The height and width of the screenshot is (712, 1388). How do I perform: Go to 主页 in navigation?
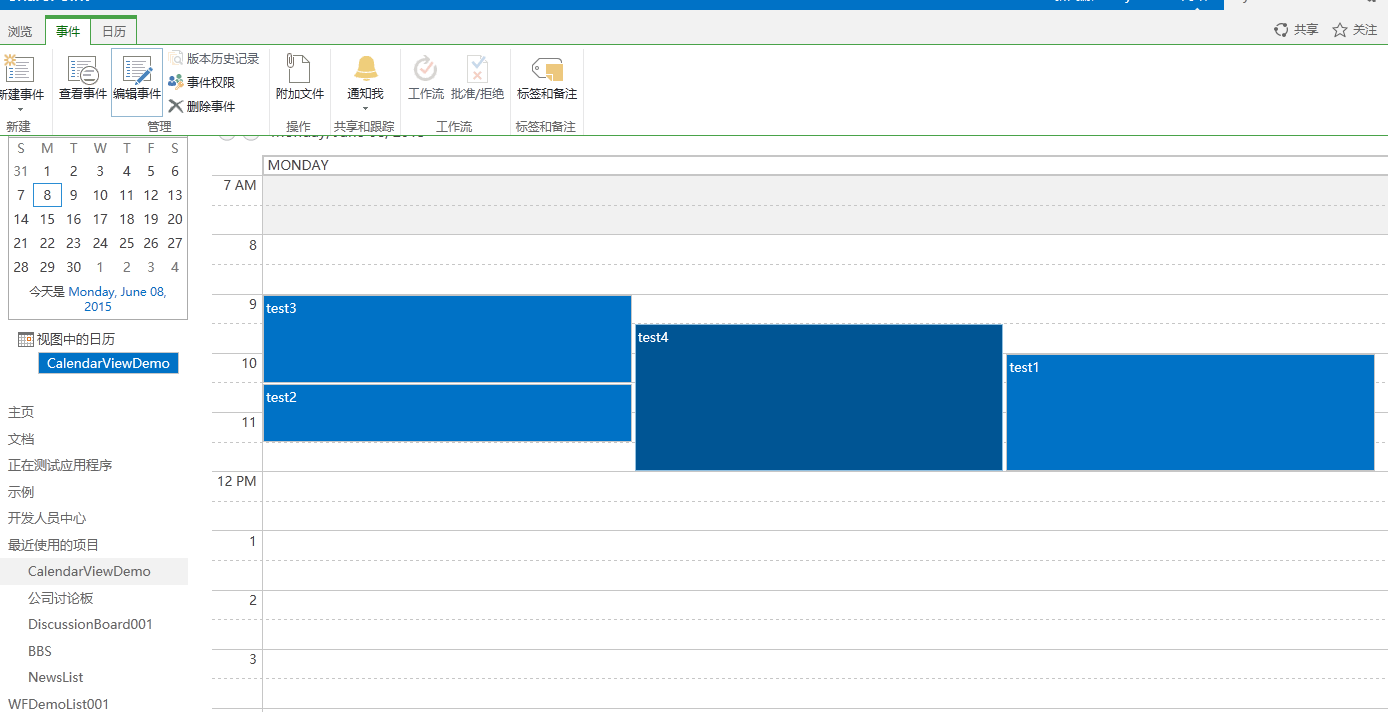click(21, 412)
